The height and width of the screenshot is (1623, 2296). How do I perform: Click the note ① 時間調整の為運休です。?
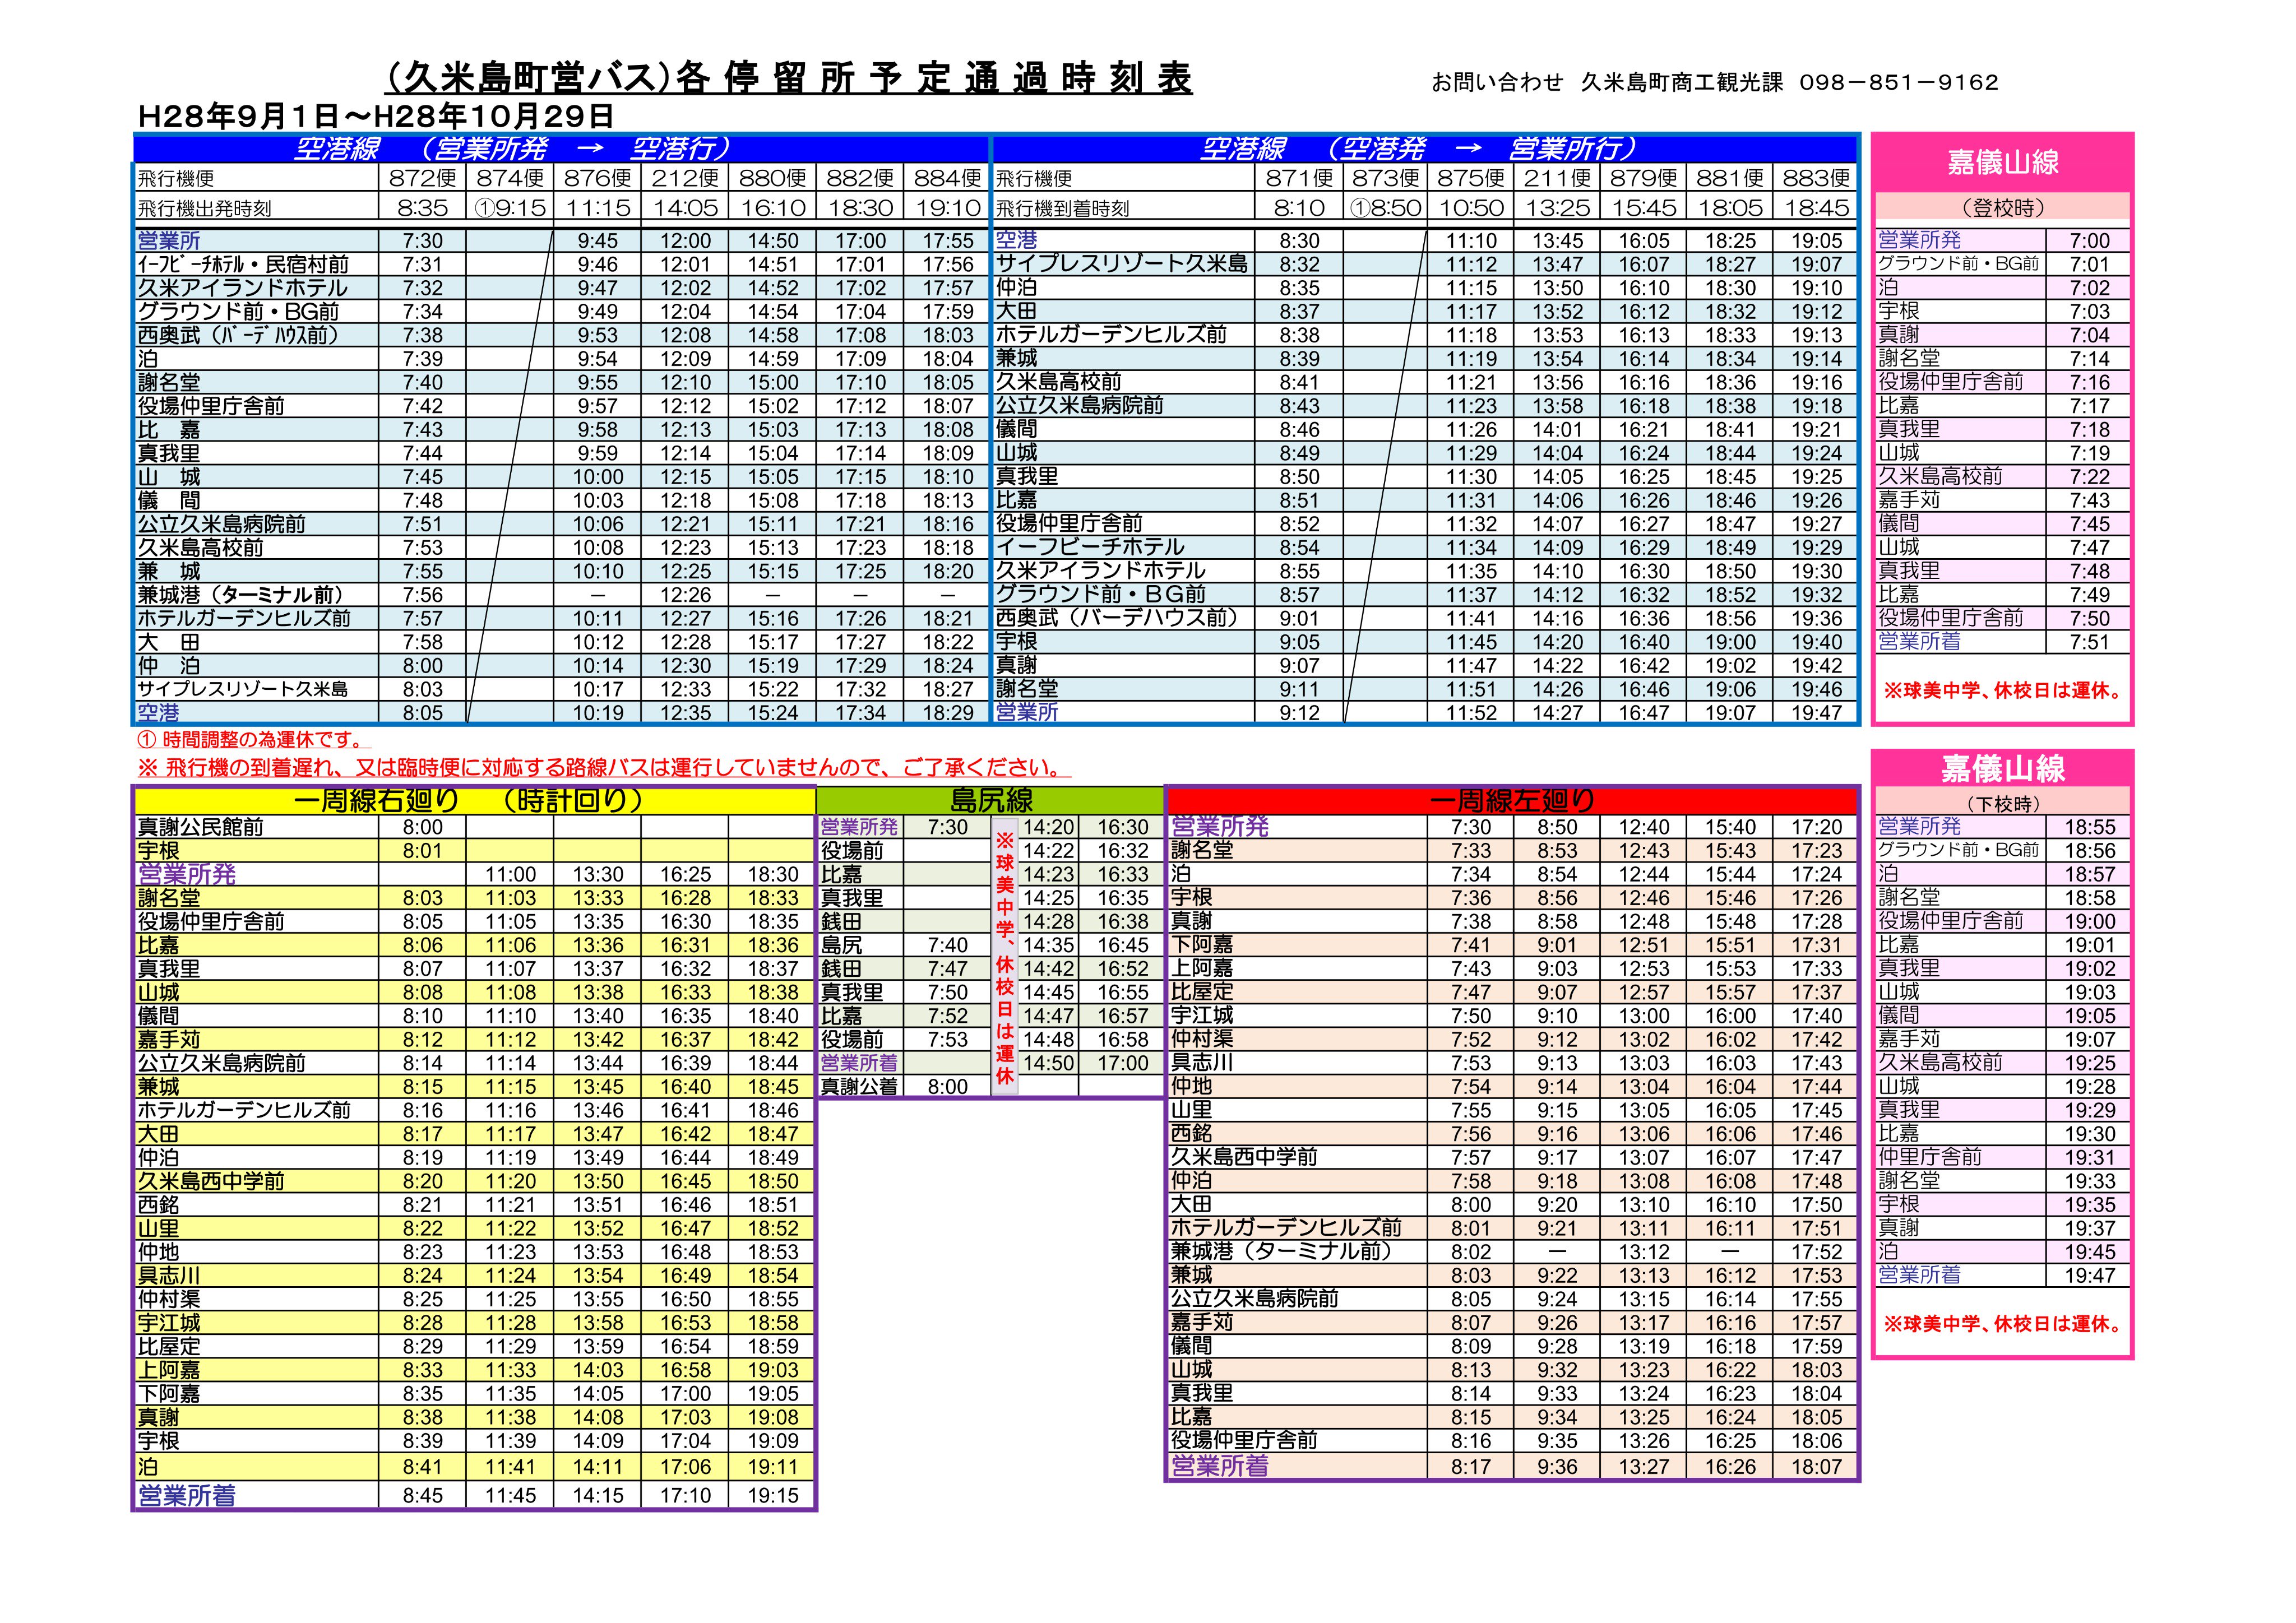(x=253, y=740)
